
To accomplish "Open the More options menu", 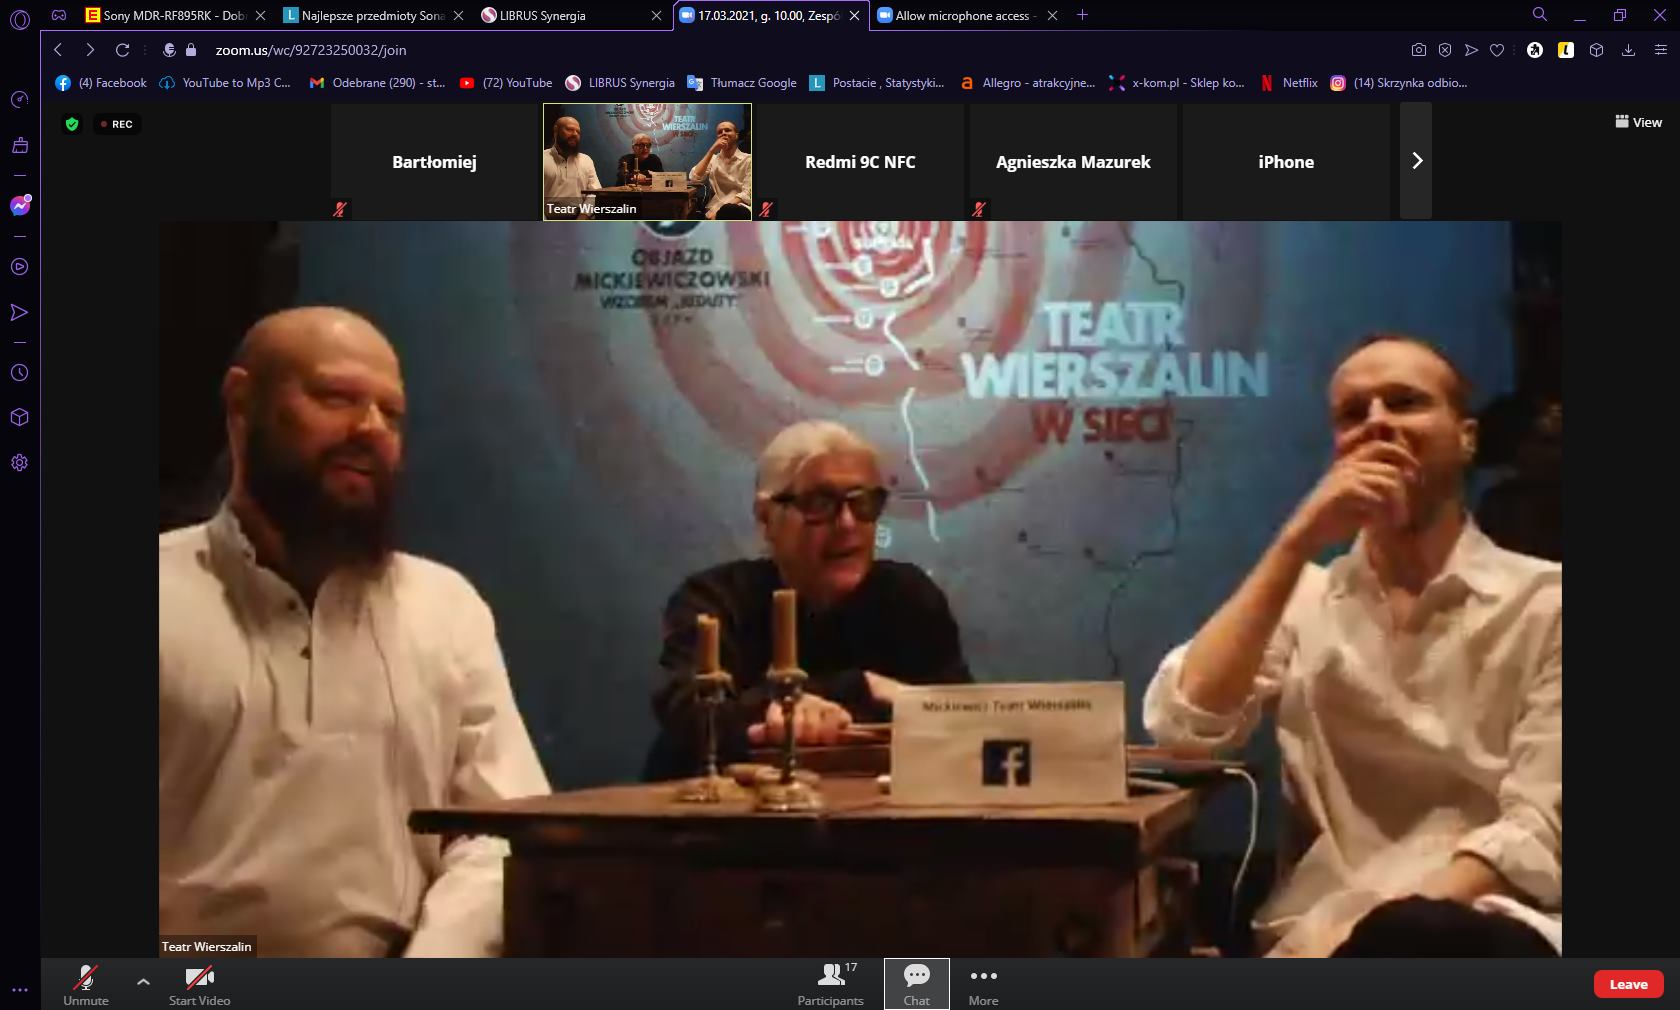I will [983, 984].
